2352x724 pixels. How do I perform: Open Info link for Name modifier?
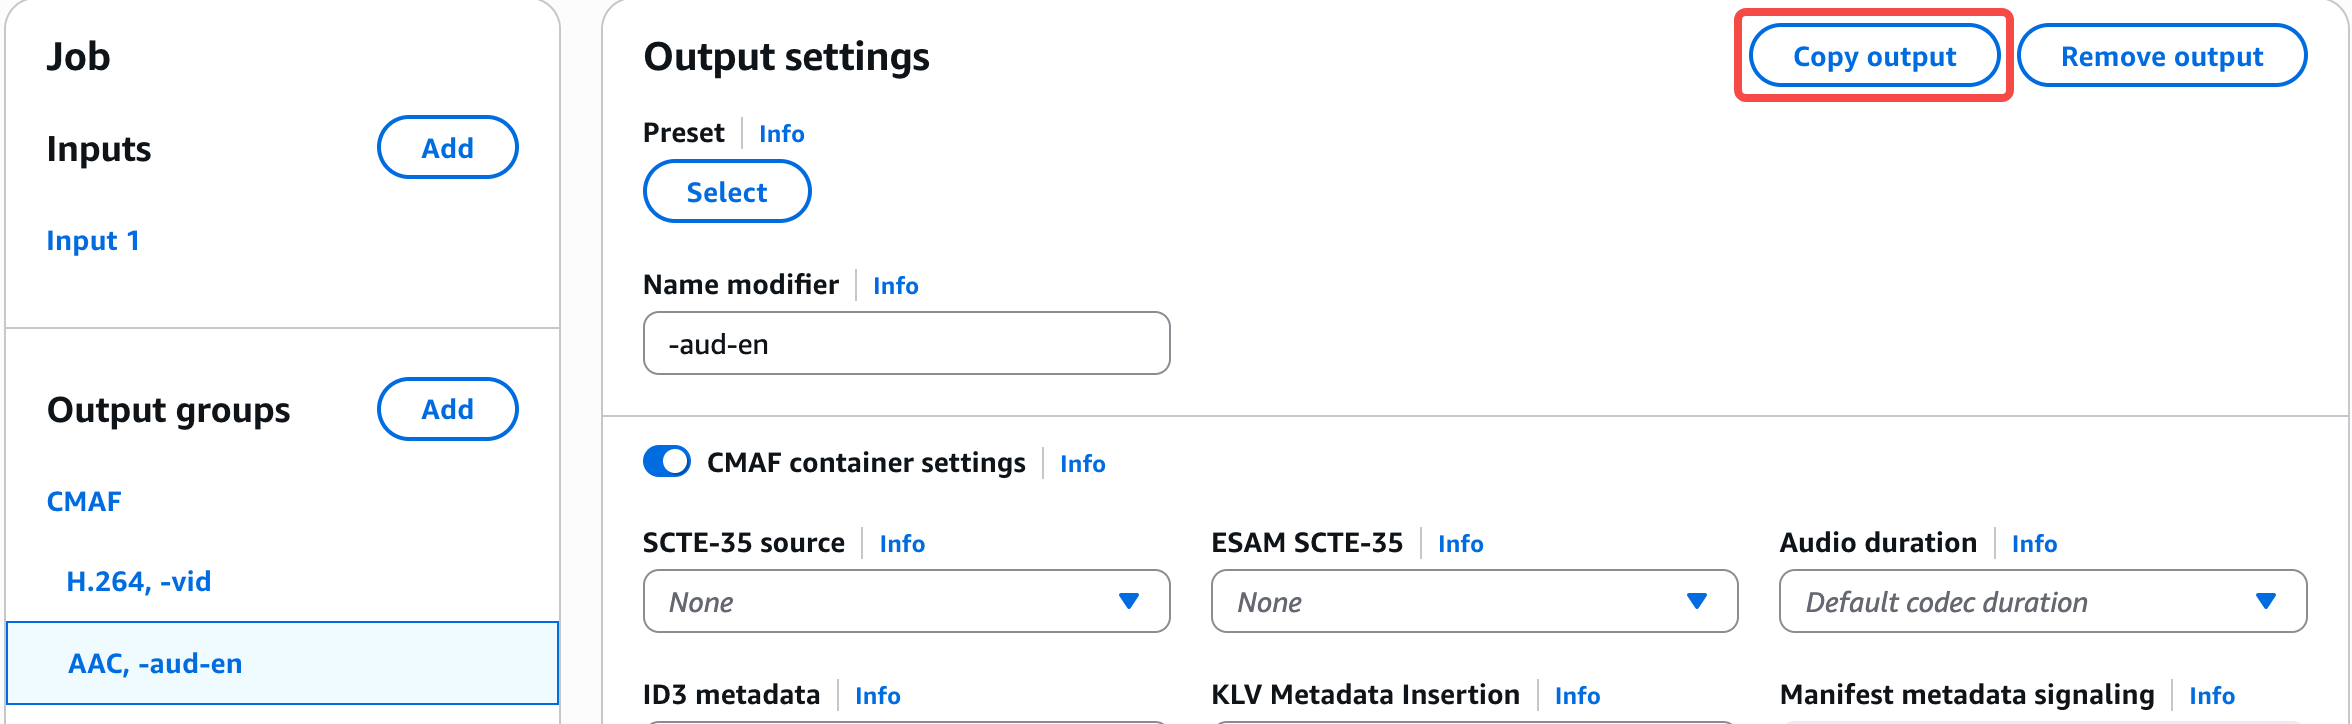click(x=895, y=286)
